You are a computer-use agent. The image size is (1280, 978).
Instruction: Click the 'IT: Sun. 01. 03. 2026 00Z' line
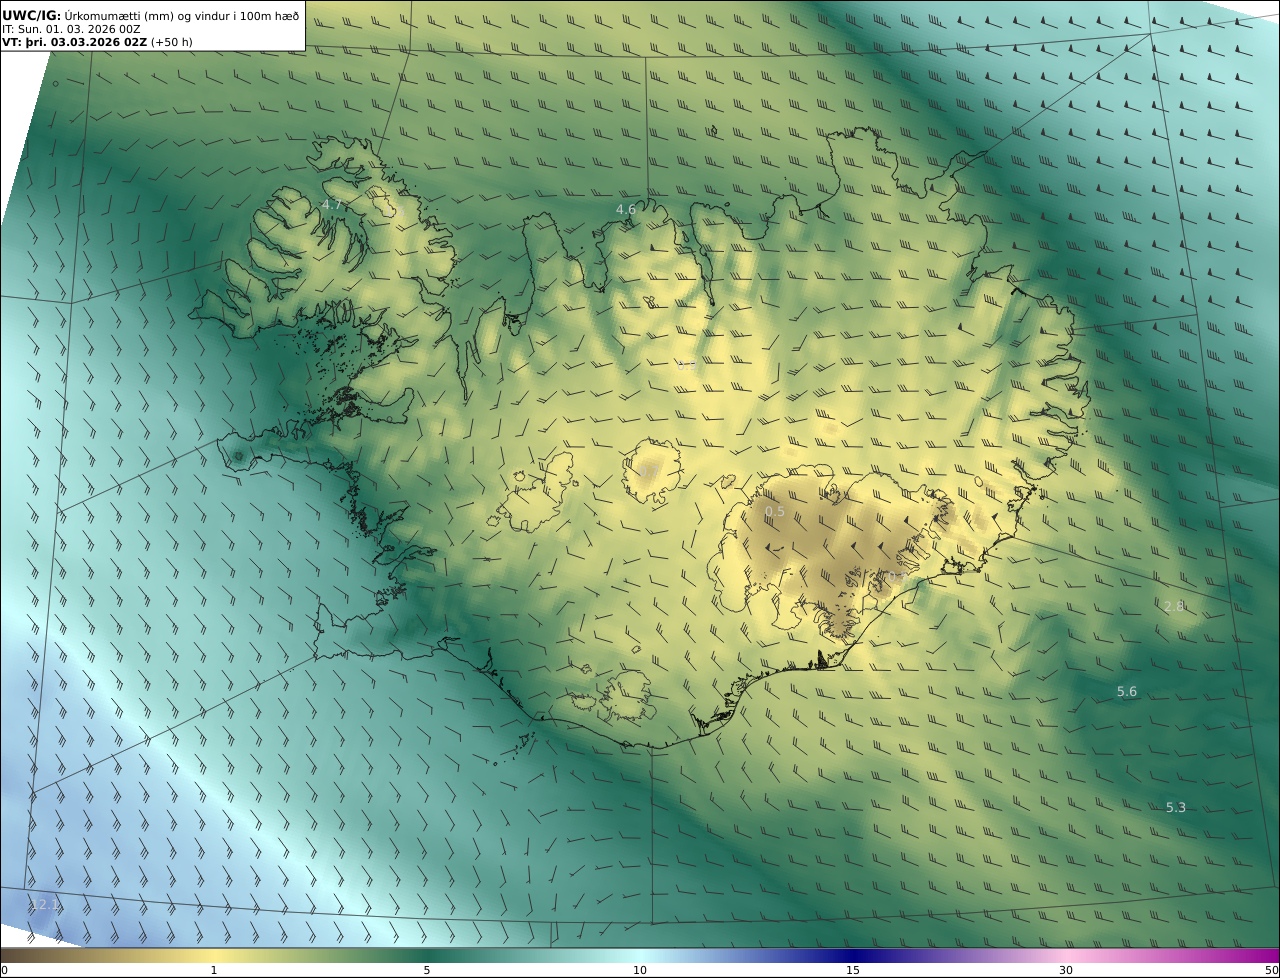point(72,29)
